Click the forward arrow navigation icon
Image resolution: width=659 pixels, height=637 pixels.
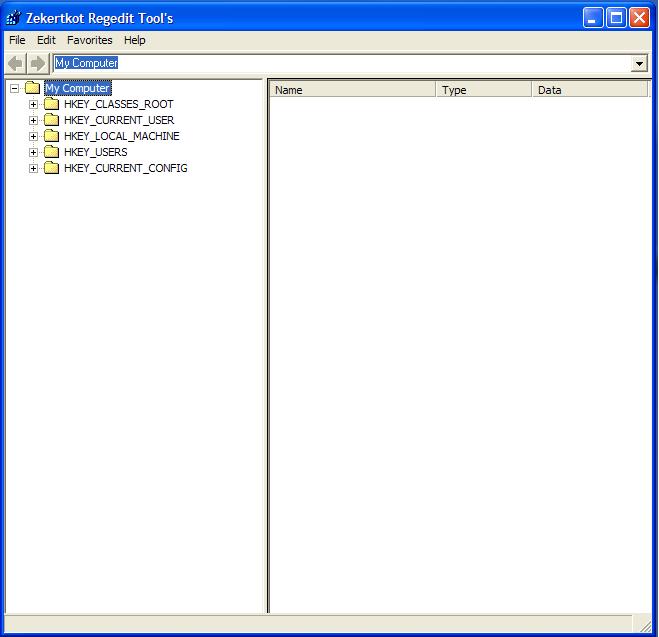coord(38,63)
